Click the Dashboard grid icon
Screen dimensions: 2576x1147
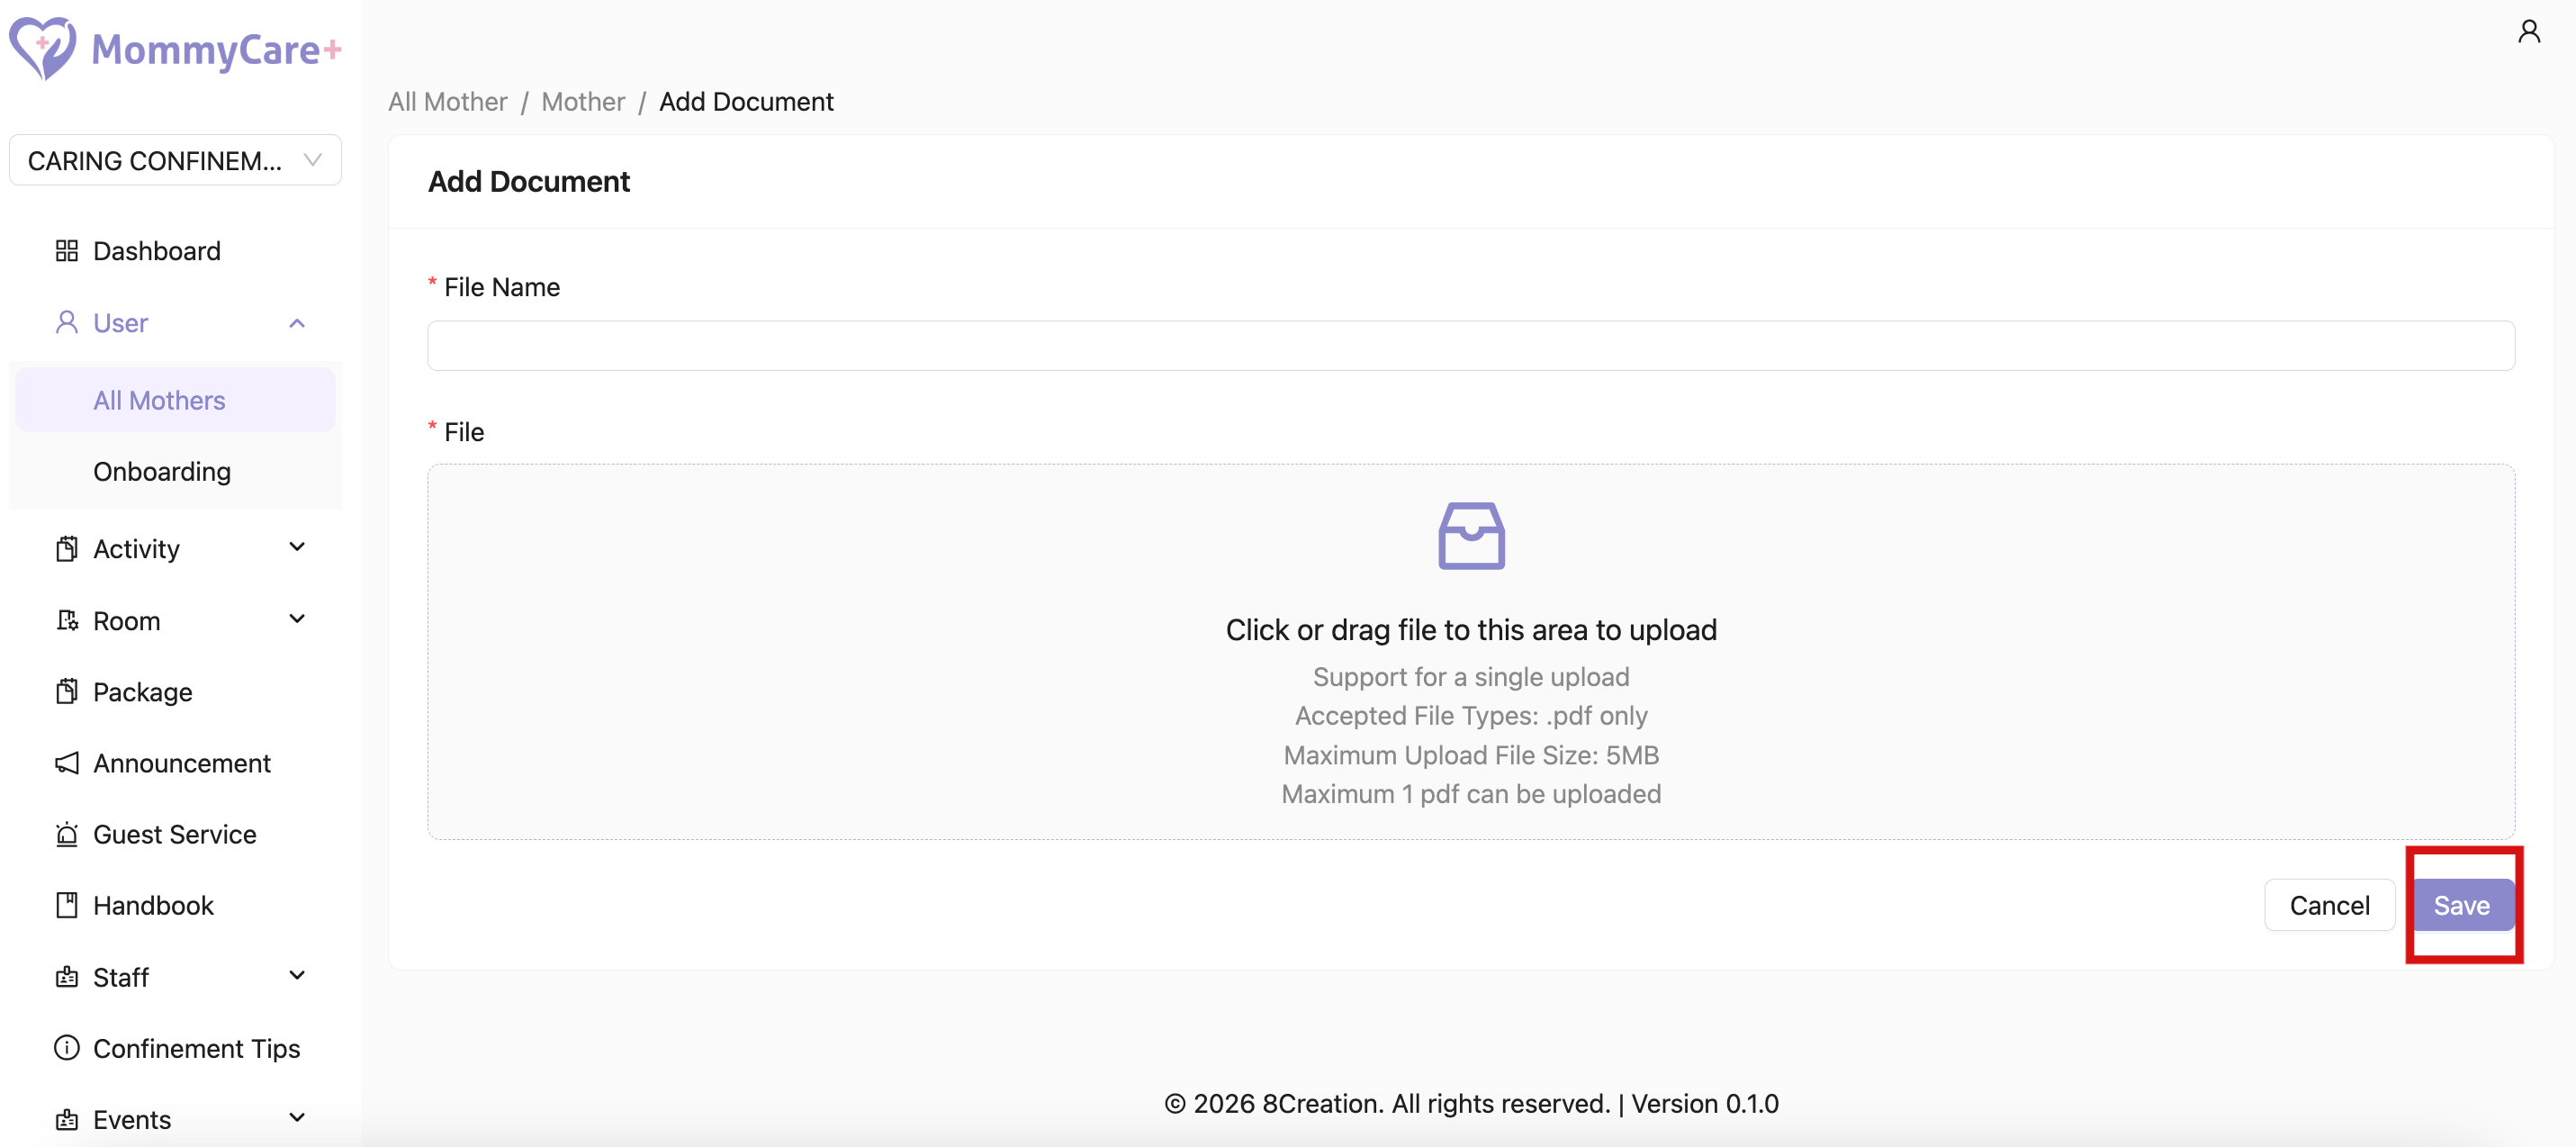pos(66,251)
